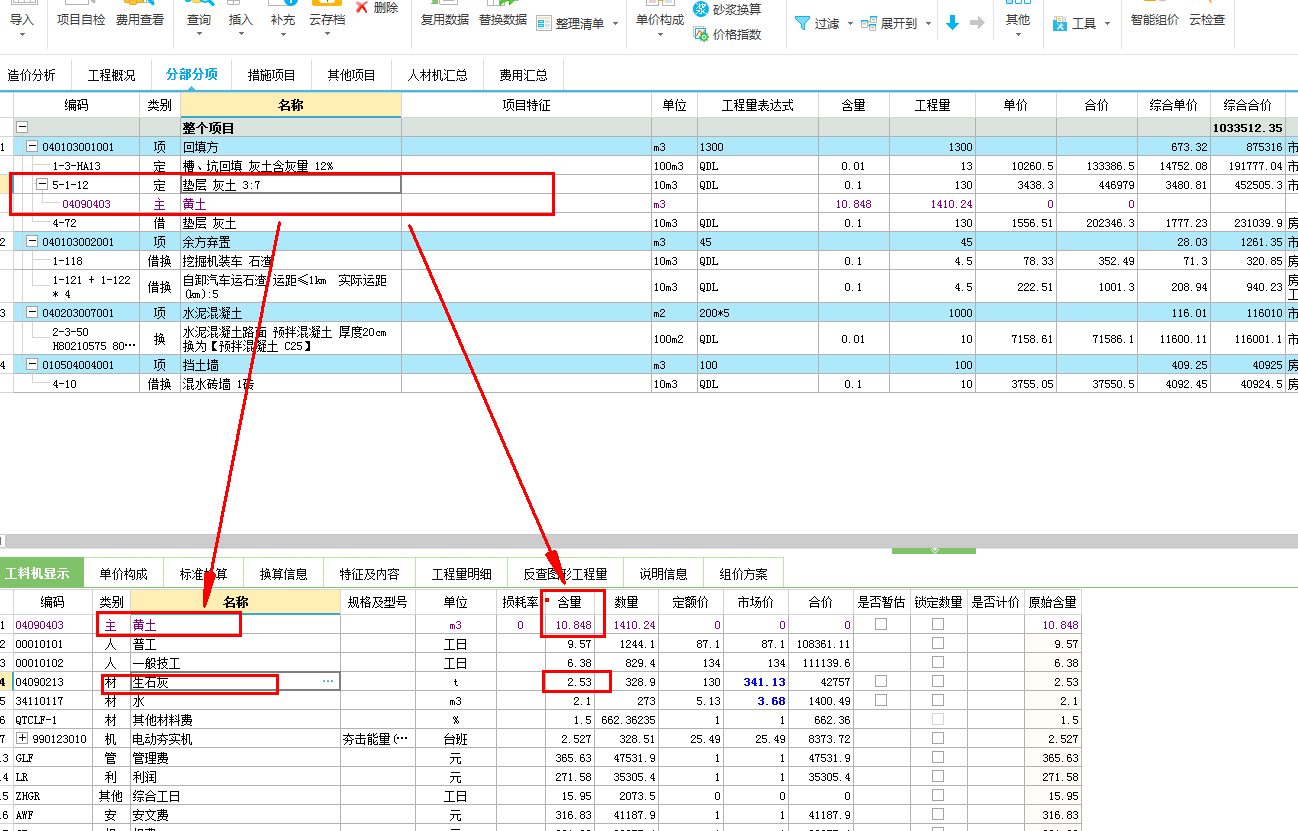Switch to 人材机汇总 tab

(x=437, y=75)
